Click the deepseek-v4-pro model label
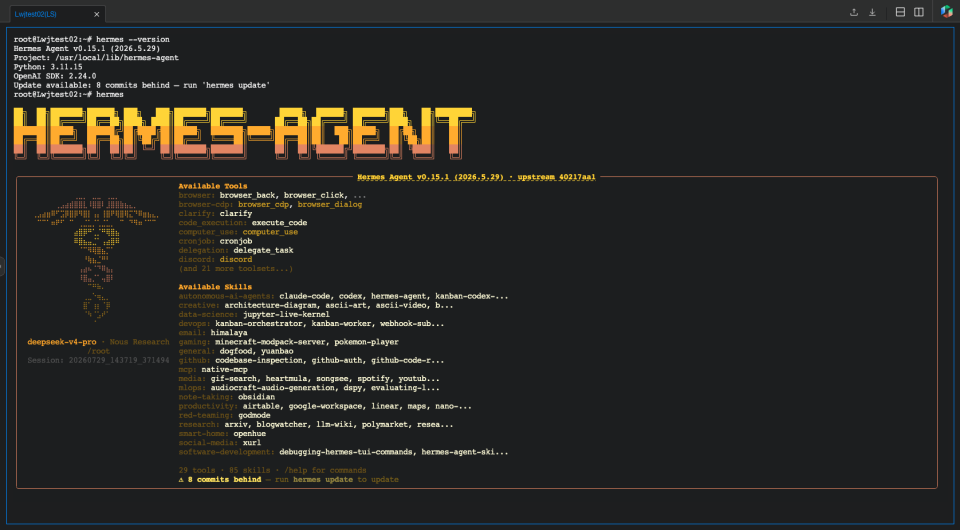960x530 pixels. coord(62,342)
